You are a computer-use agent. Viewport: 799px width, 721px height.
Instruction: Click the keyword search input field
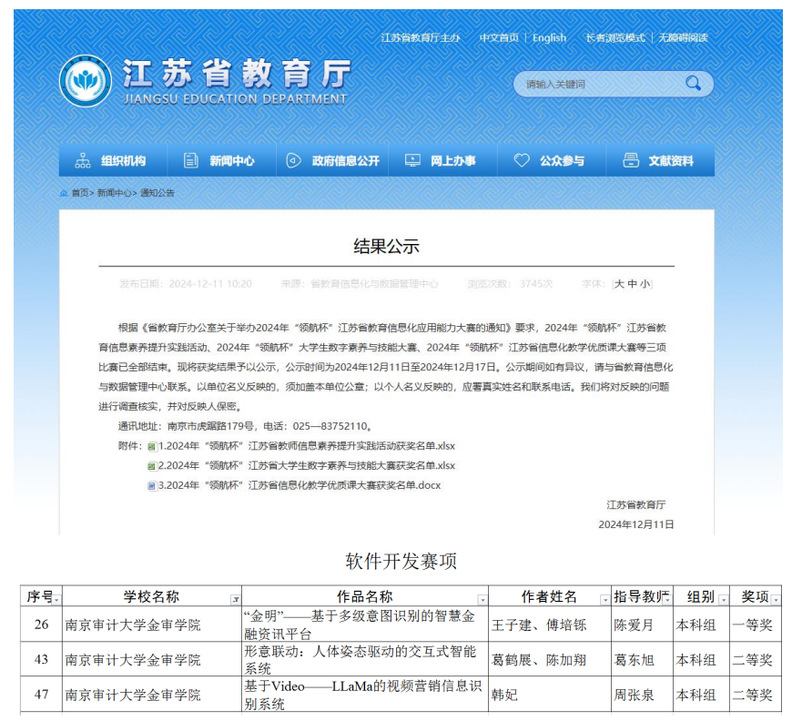tap(600, 84)
